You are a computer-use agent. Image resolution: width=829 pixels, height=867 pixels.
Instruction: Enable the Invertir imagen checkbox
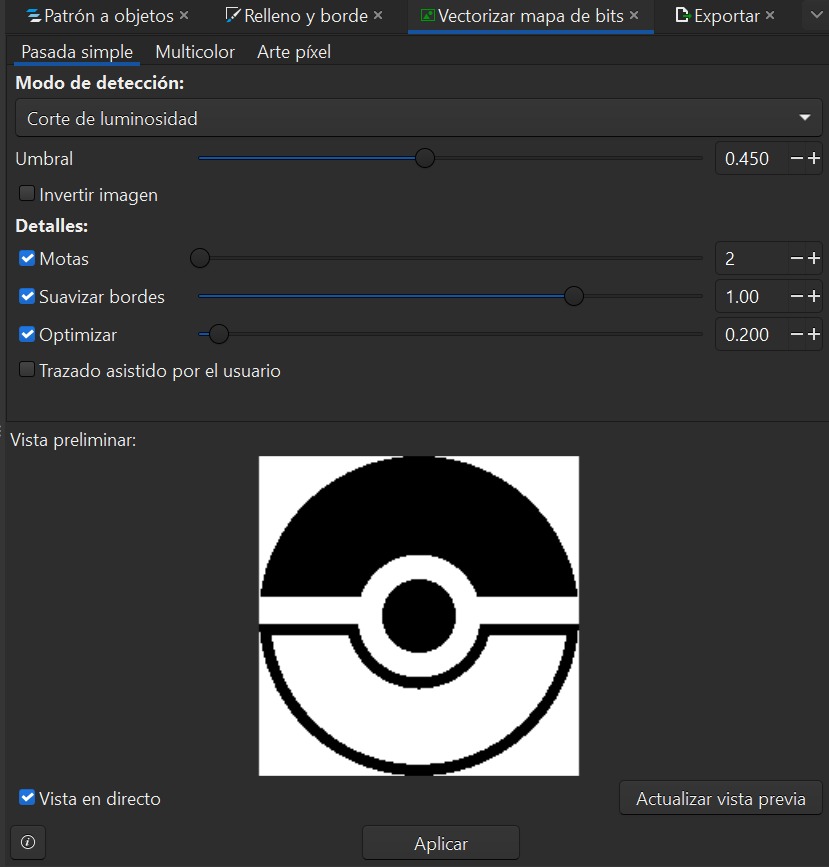pos(26,194)
